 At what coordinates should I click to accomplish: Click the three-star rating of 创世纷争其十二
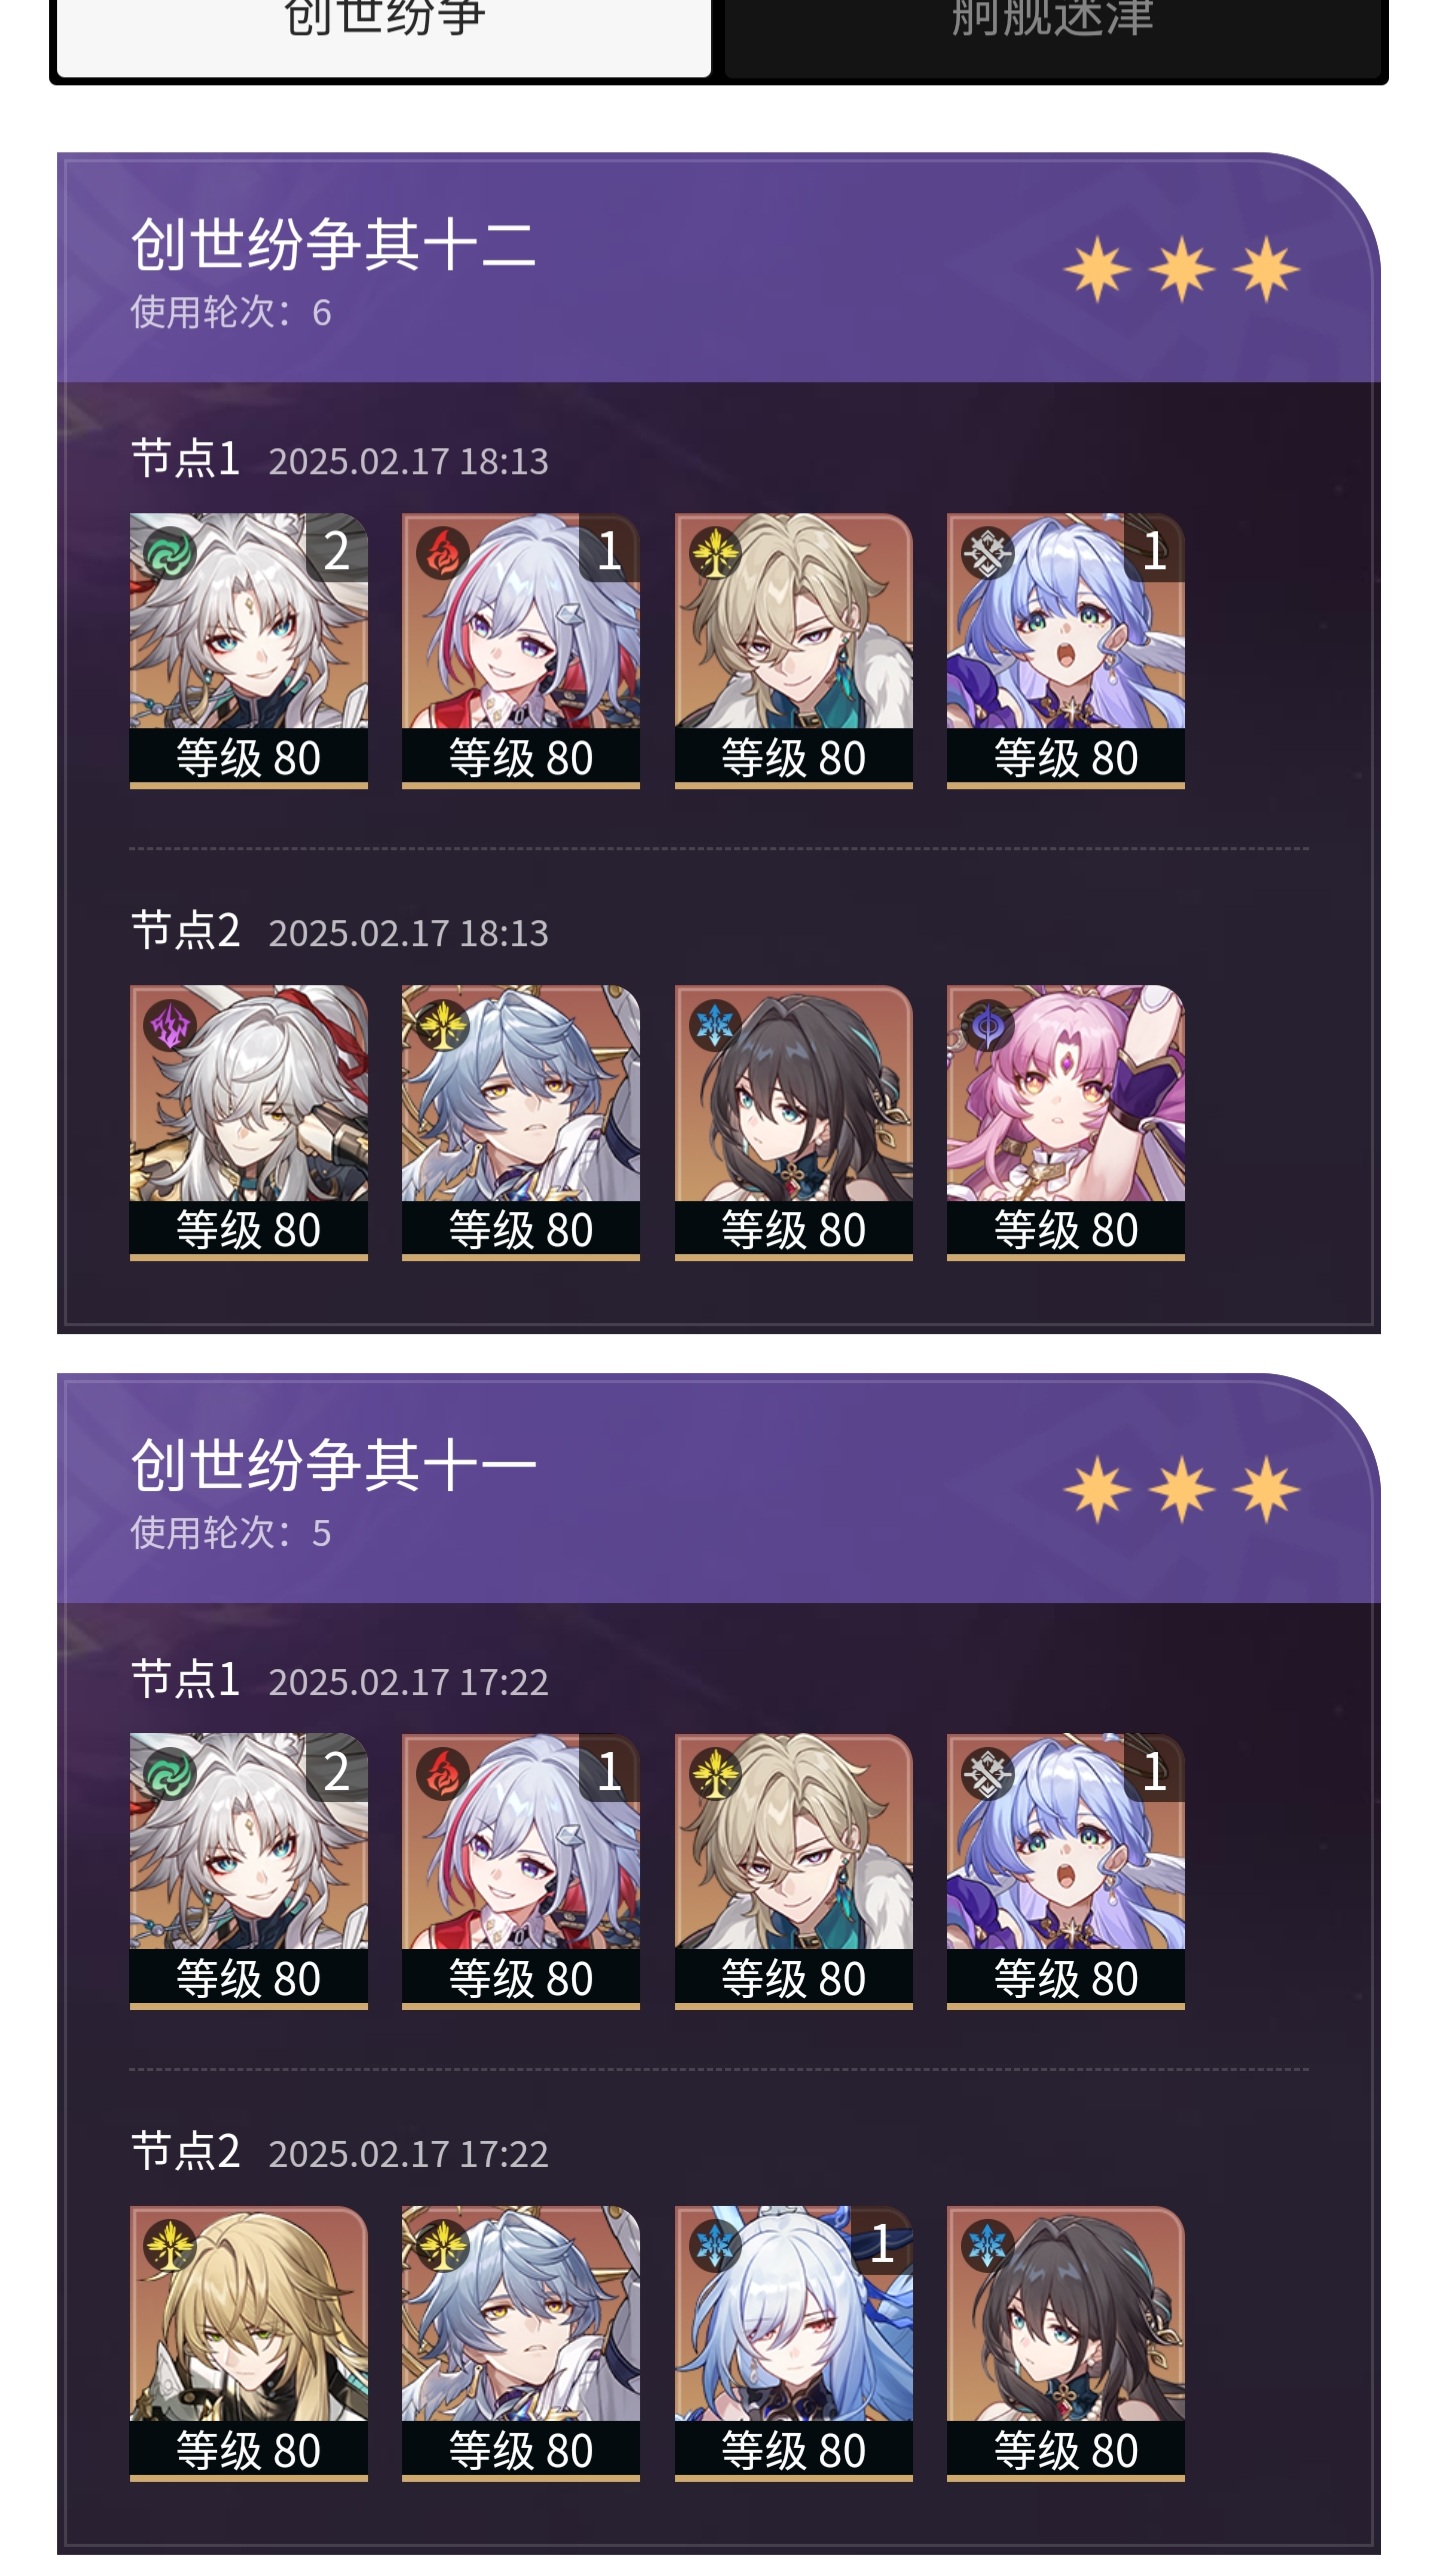[1181, 269]
